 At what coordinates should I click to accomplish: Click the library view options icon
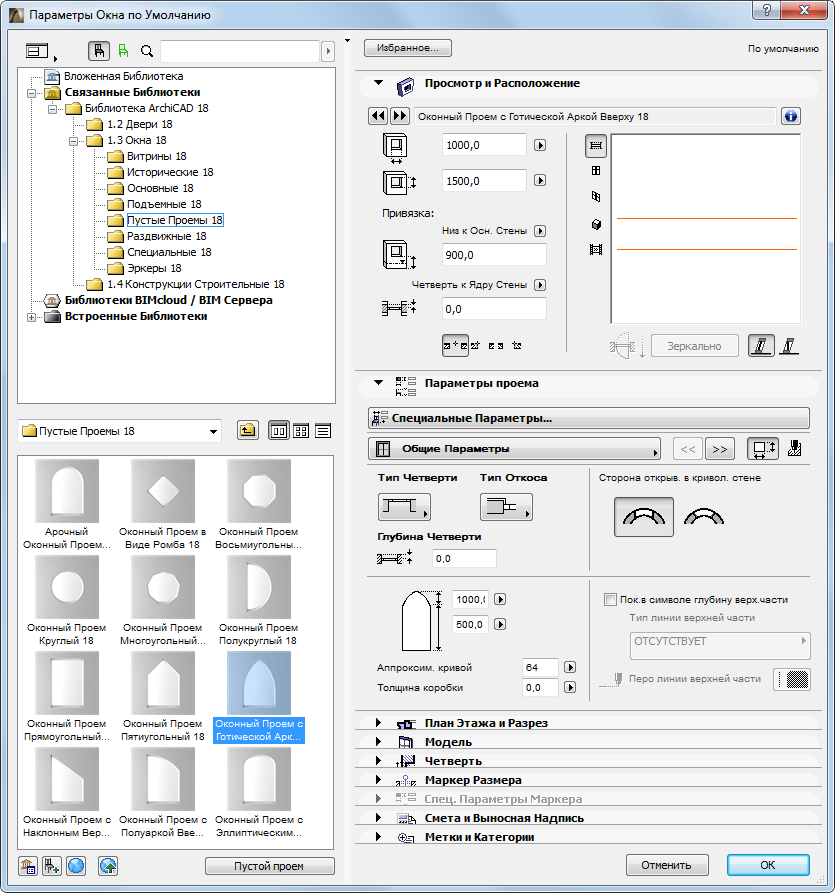point(38,51)
